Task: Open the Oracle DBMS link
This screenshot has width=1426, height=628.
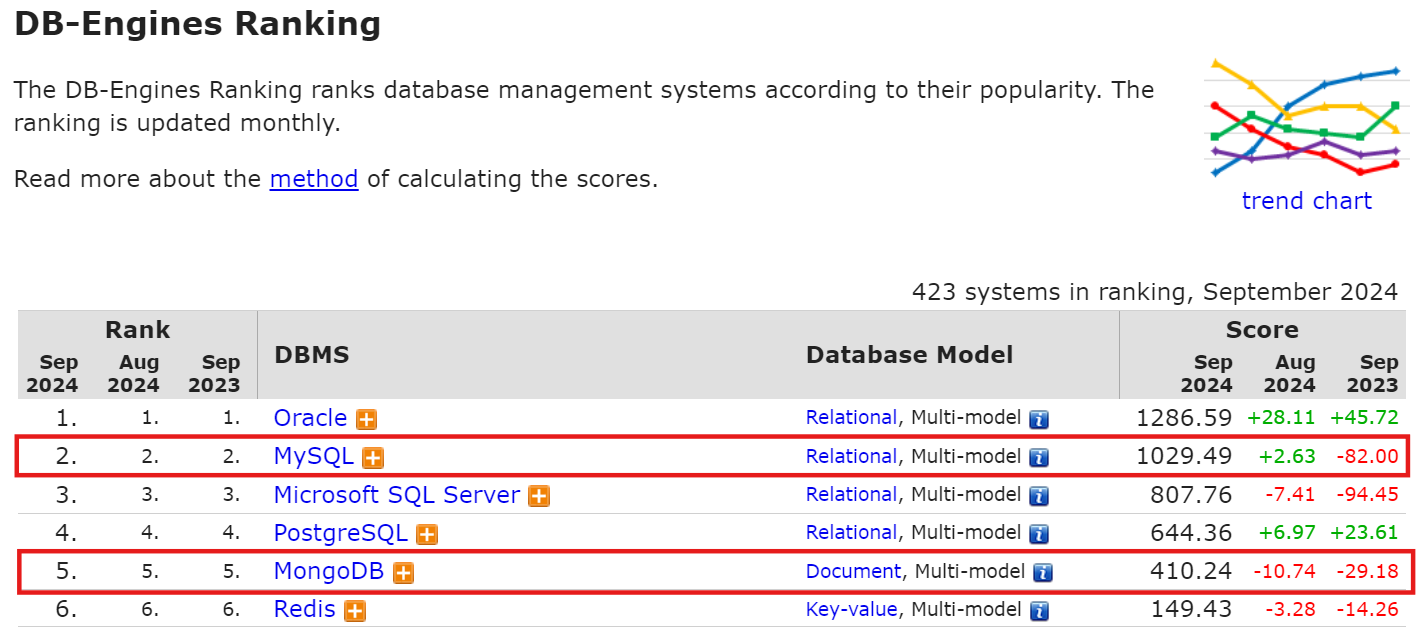Action: point(311,418)
